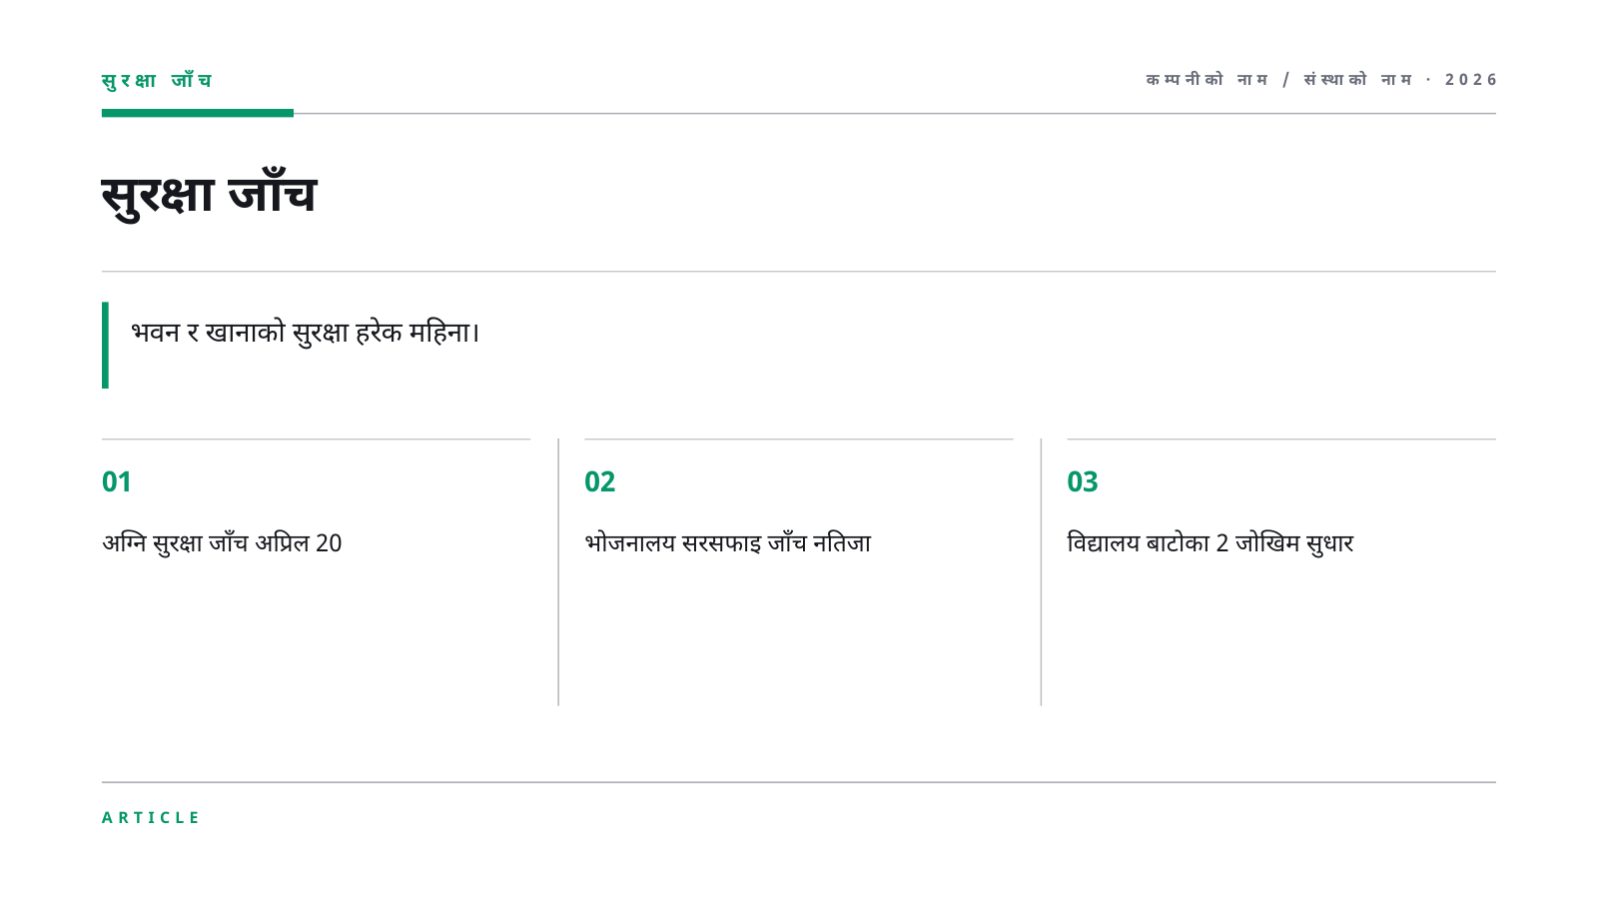Click the text भोजनालय सरसफाइ जाँच नतिजा

(727, 543)
